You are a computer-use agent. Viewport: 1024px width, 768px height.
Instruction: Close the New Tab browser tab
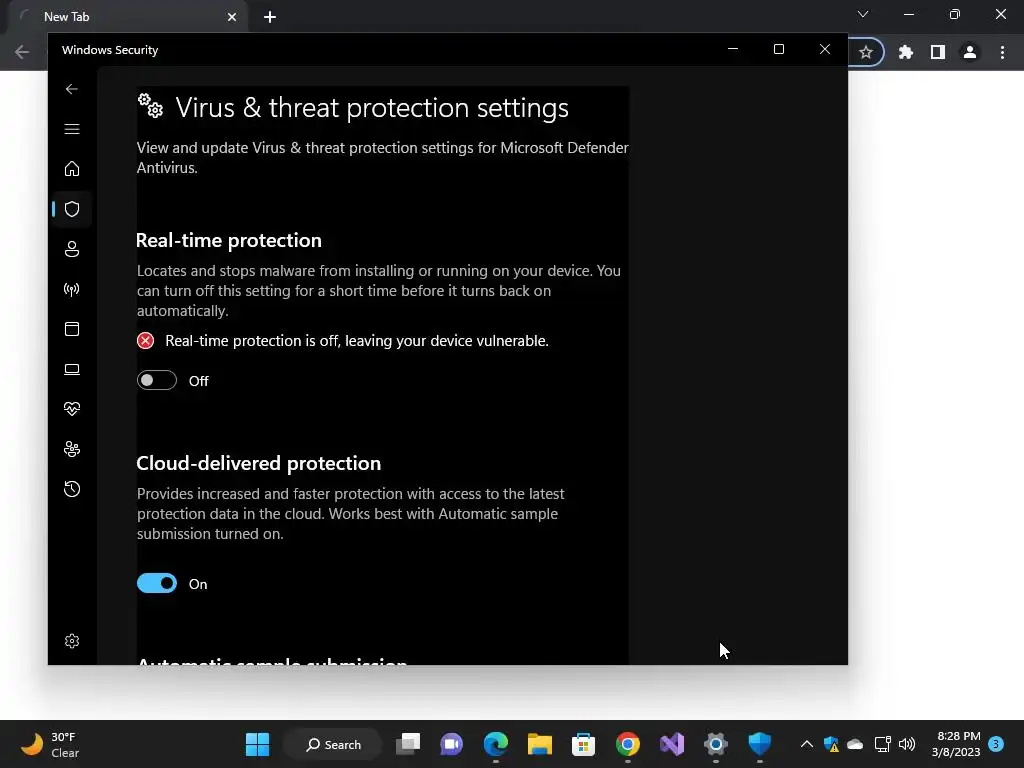[x=232, y=17]
